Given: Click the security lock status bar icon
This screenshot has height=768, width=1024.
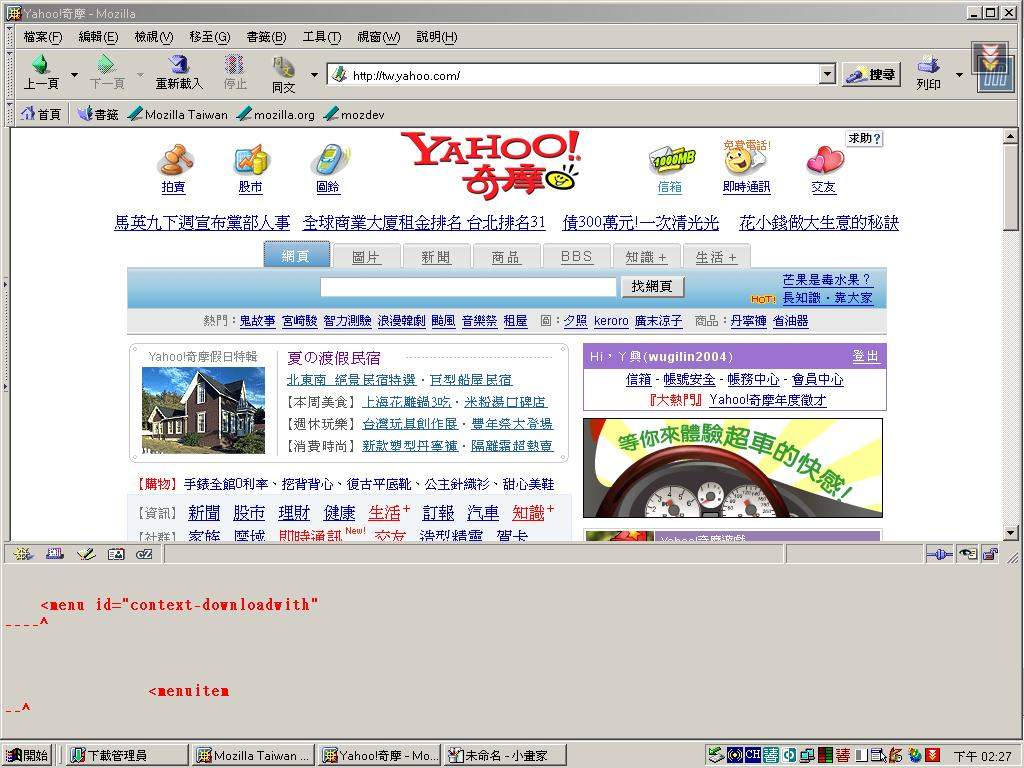Looking at the screenshot, I should point(990,554).
